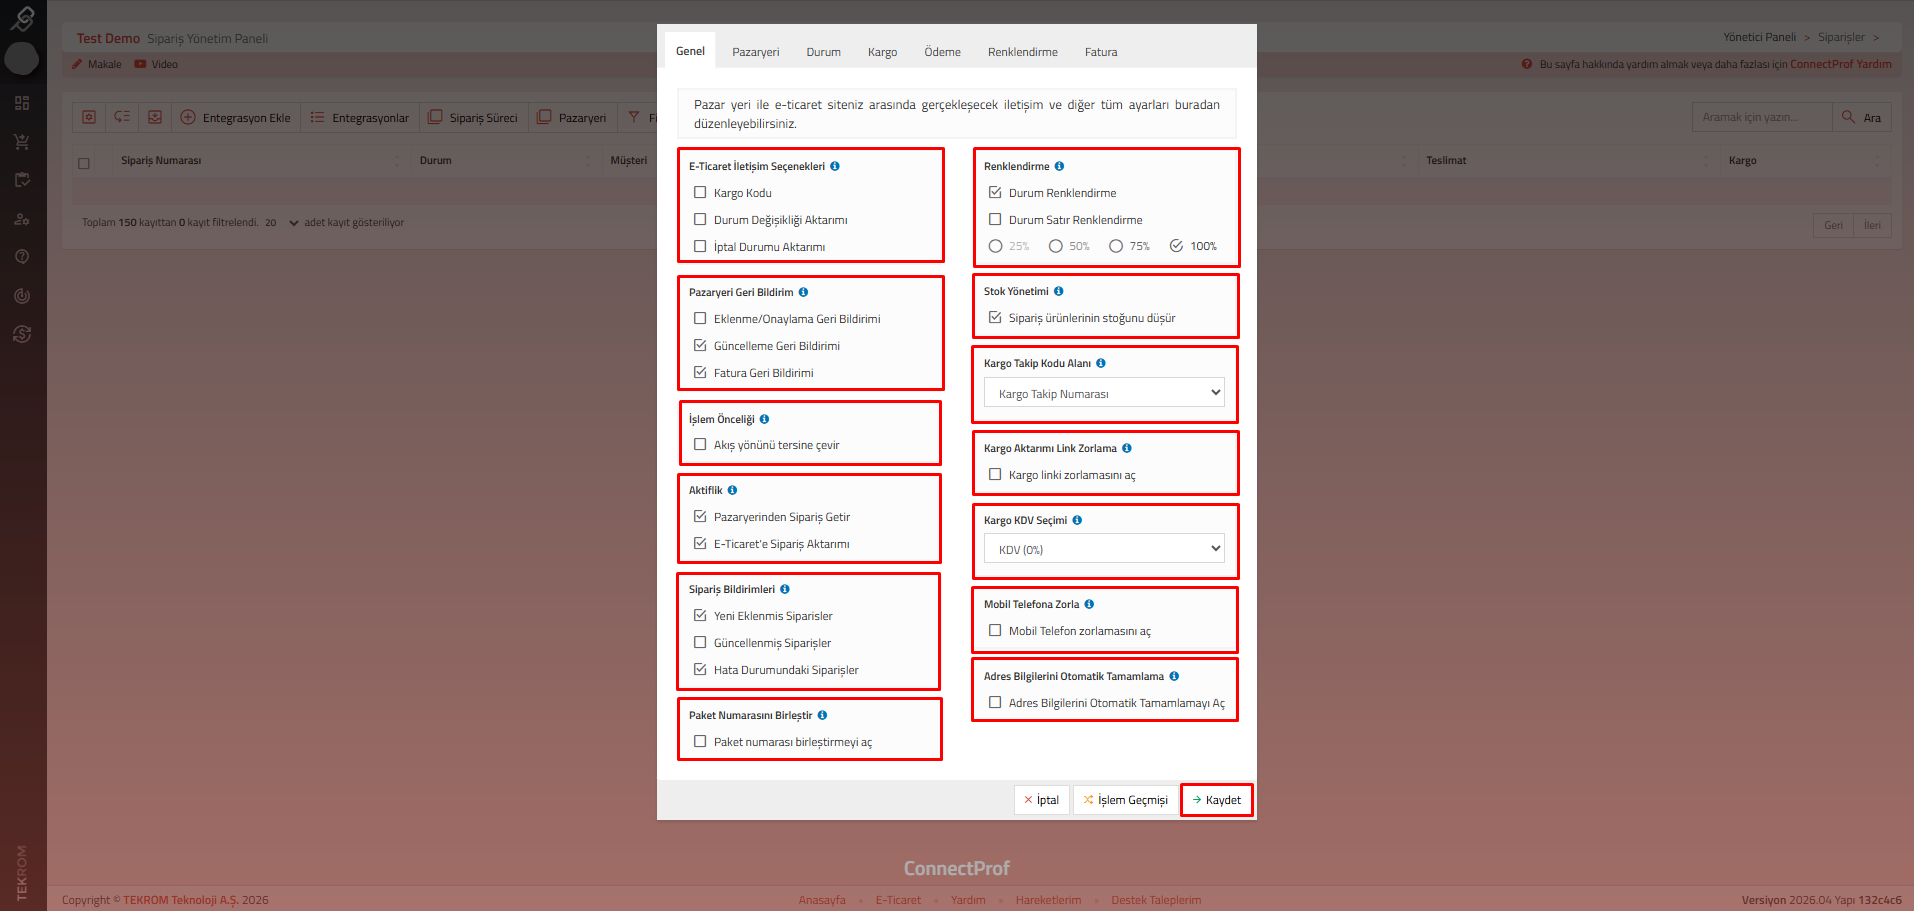Open the currency cycle icon in sidebar
The image size is (1914, 911).
coord(22,334)
